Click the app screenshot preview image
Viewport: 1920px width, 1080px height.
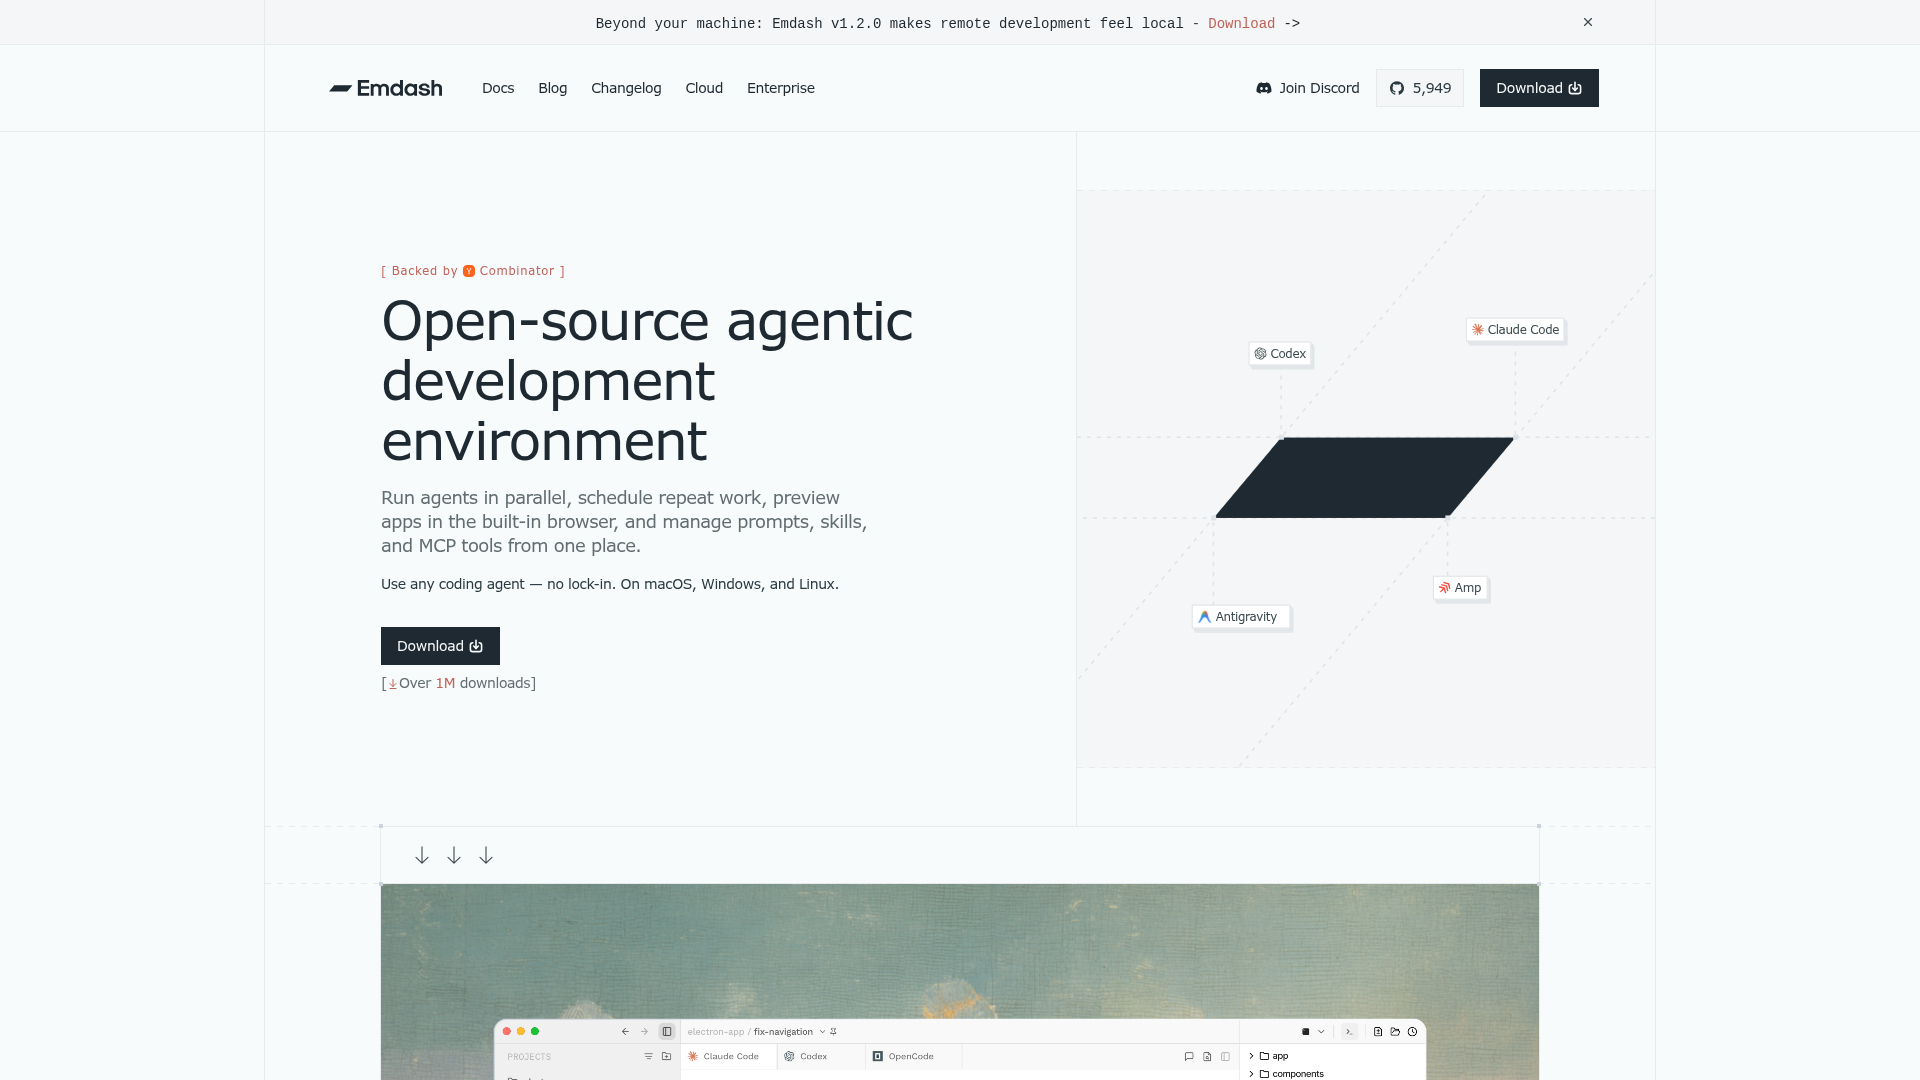click(x=960, y=981)
